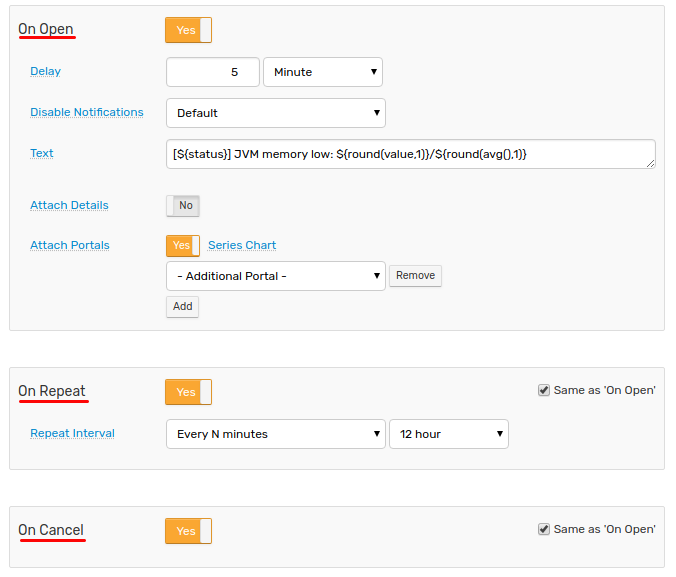676x577 pixels.
Task: Toggle the On Open Yes switch
Action: (188, 30)
